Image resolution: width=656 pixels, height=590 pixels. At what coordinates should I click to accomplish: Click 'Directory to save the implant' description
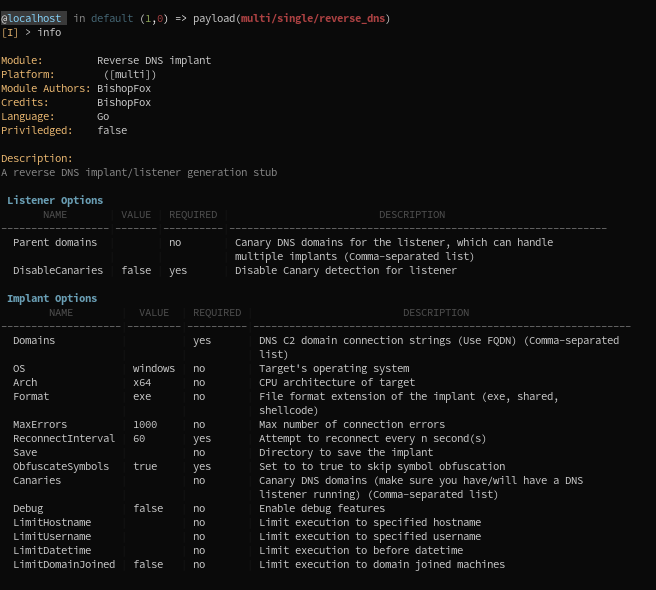coord(346,452)
